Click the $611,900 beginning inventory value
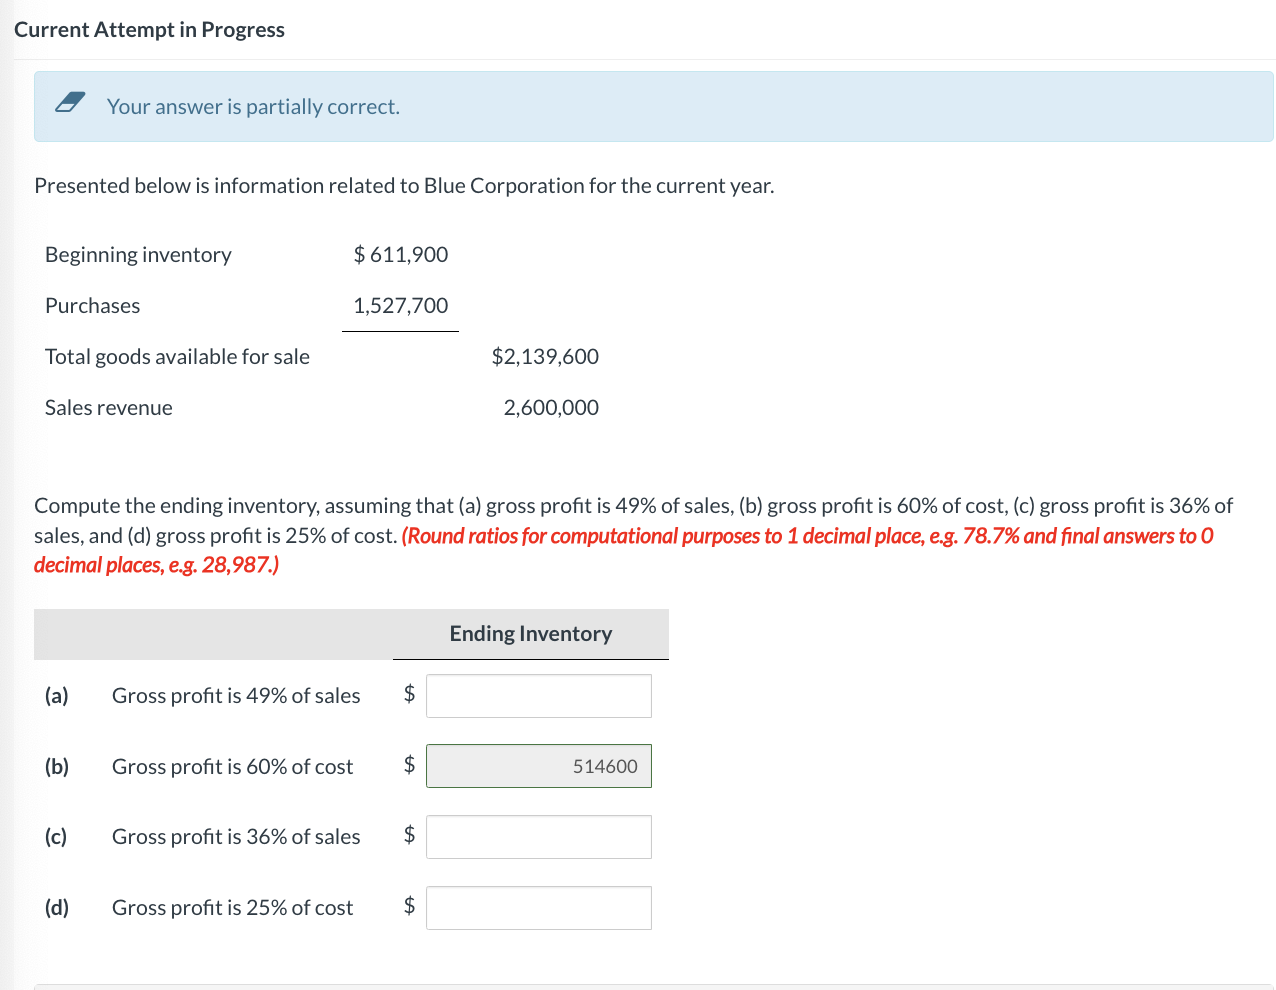The height and width of the screenshot is (990, 1276). click(x=401, y=255)
